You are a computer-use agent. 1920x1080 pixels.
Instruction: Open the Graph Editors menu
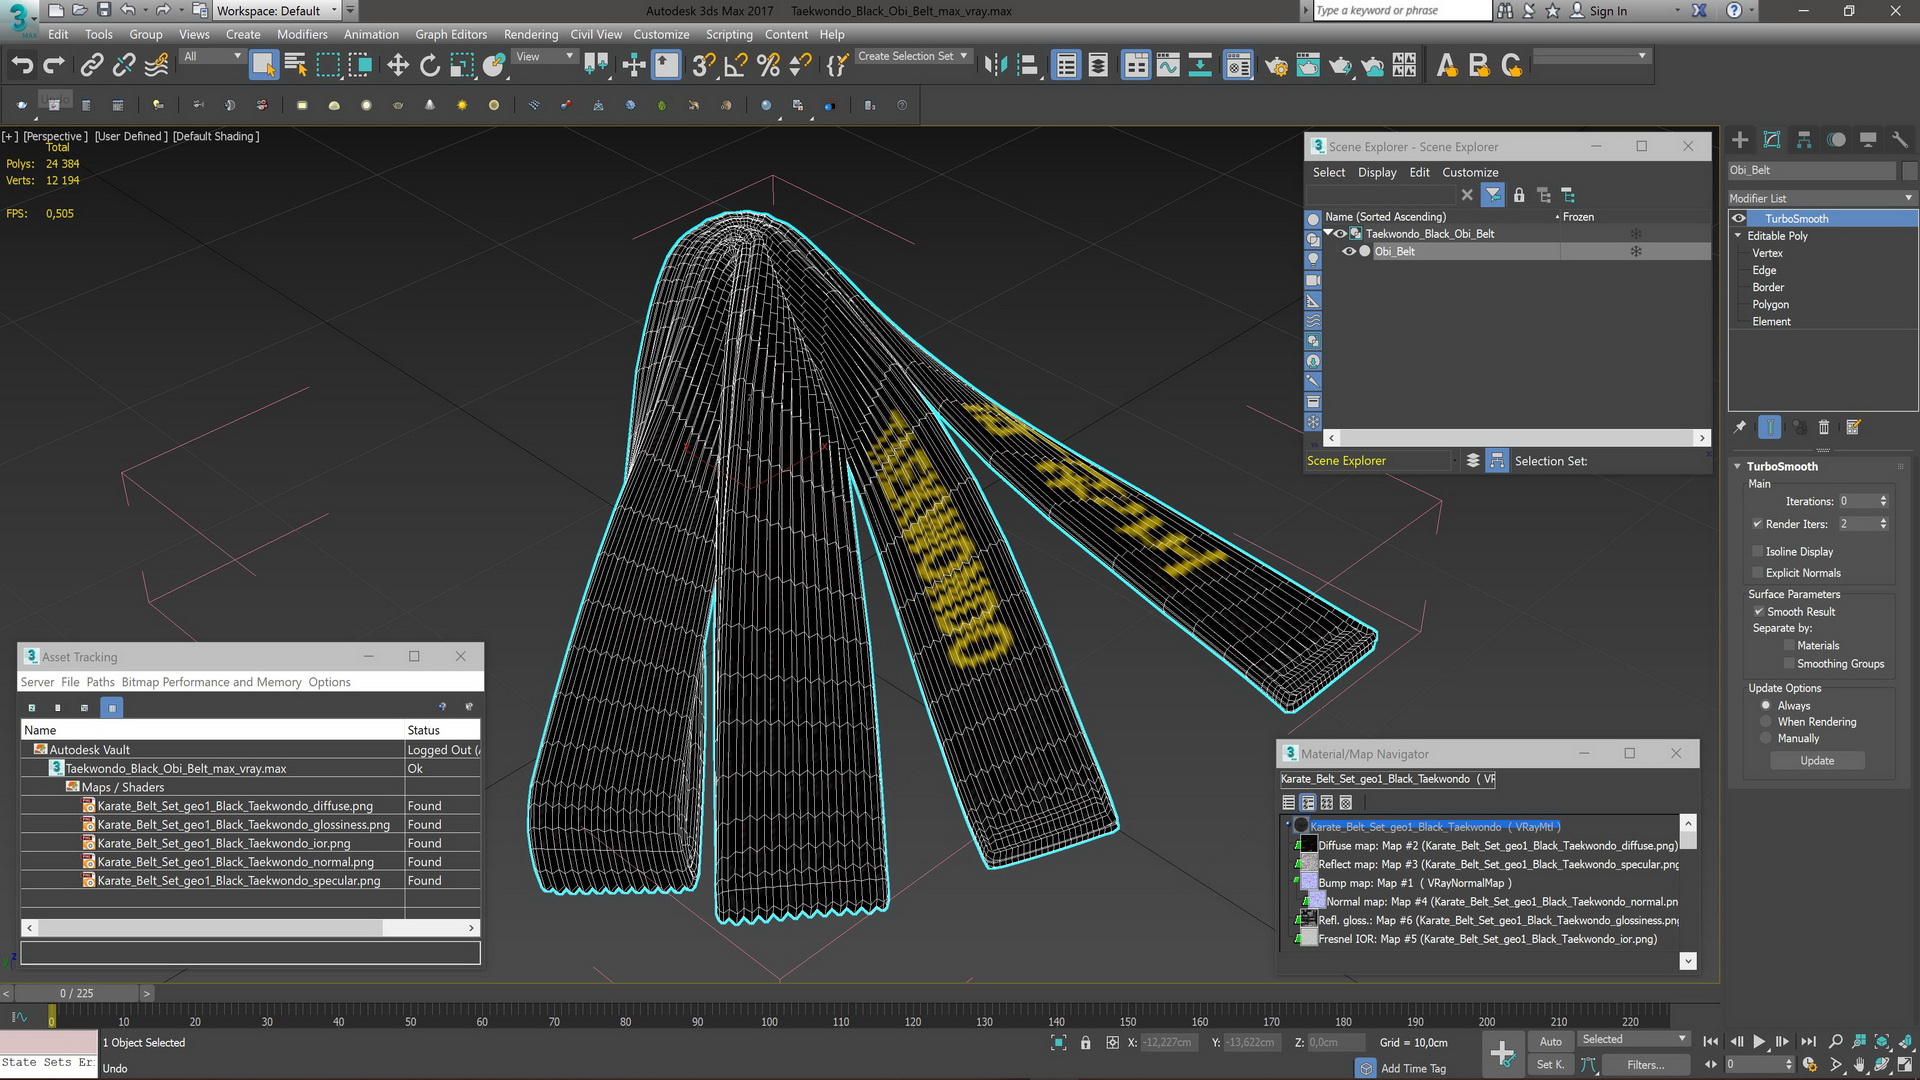451,34
